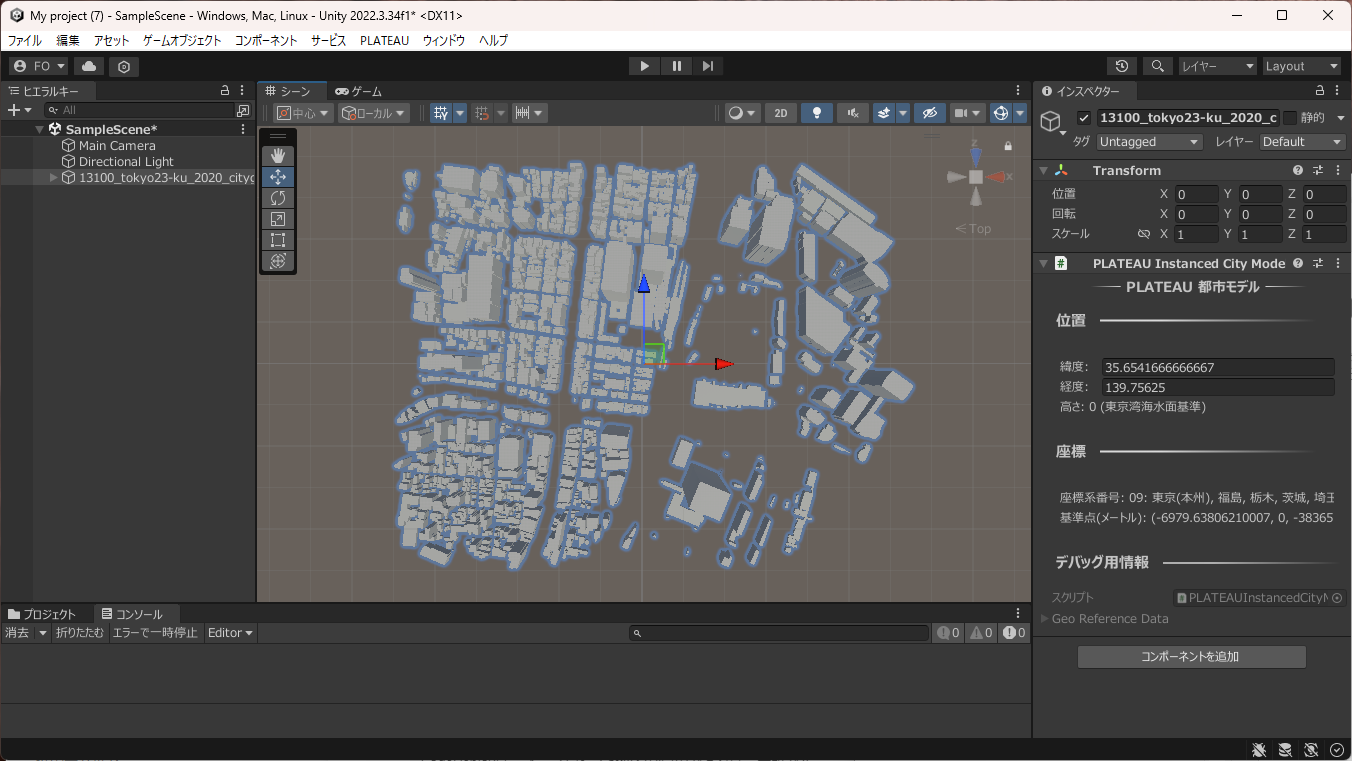The image size is (1352, 761).
Task: Toggle hidden objects visibility eye icon
Action: 929,113
